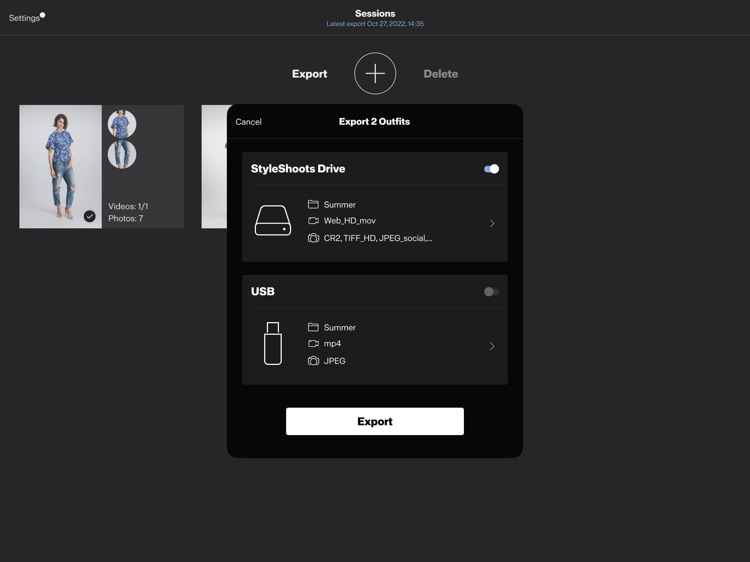750x562 pixels.
Task: Click the mp4 video format text
Action: pos(332,343)
